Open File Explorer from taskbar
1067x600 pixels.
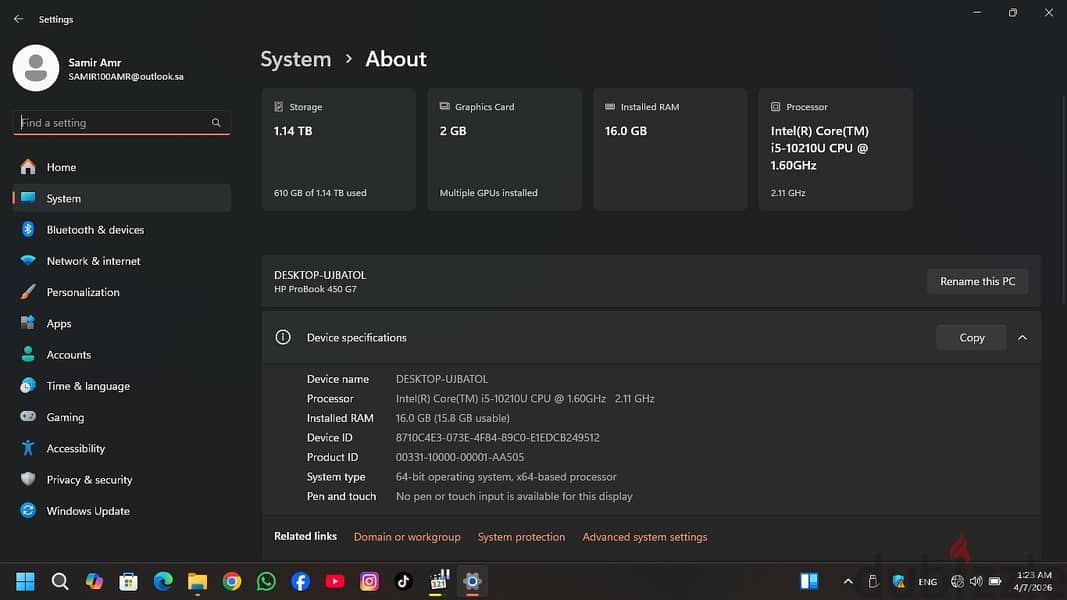(197, 581)
